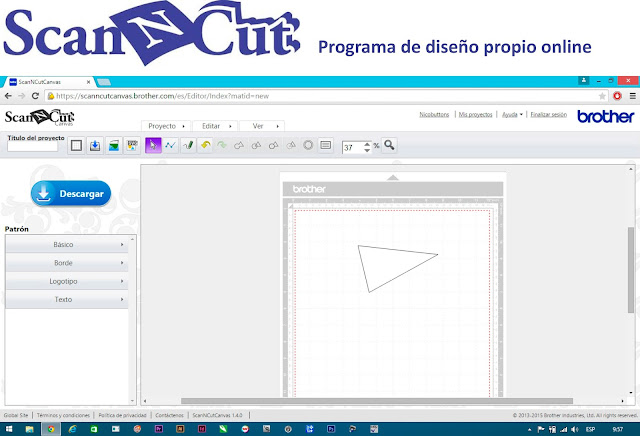Open the Global Site footer link
Viewport: 640px width, 436px height.
click(16, 415)
